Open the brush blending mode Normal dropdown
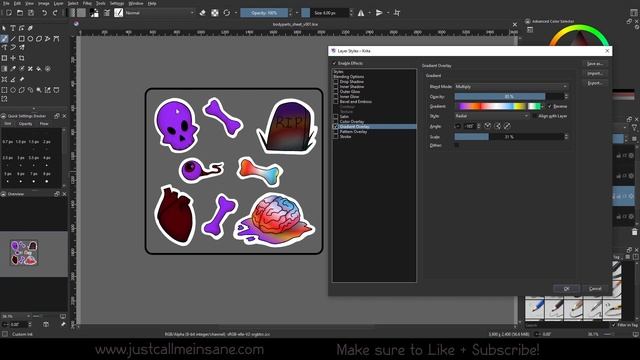 coord(159,13)
